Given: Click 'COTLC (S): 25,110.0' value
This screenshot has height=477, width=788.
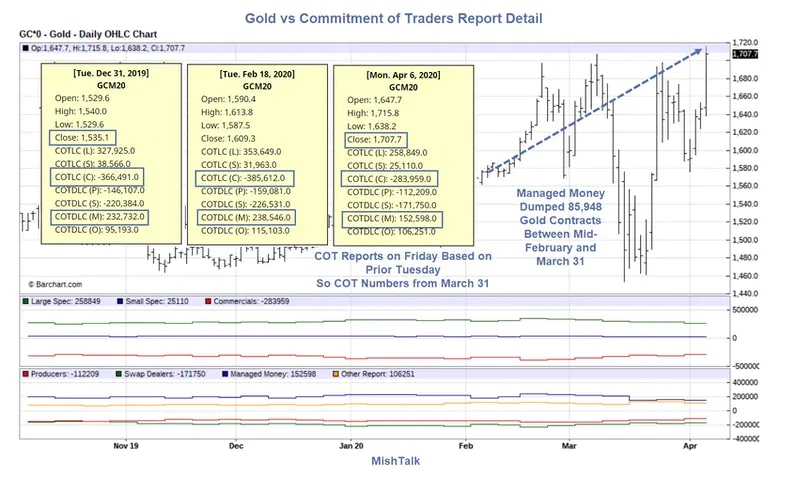Looking at the screenshot, I should 385,166.
